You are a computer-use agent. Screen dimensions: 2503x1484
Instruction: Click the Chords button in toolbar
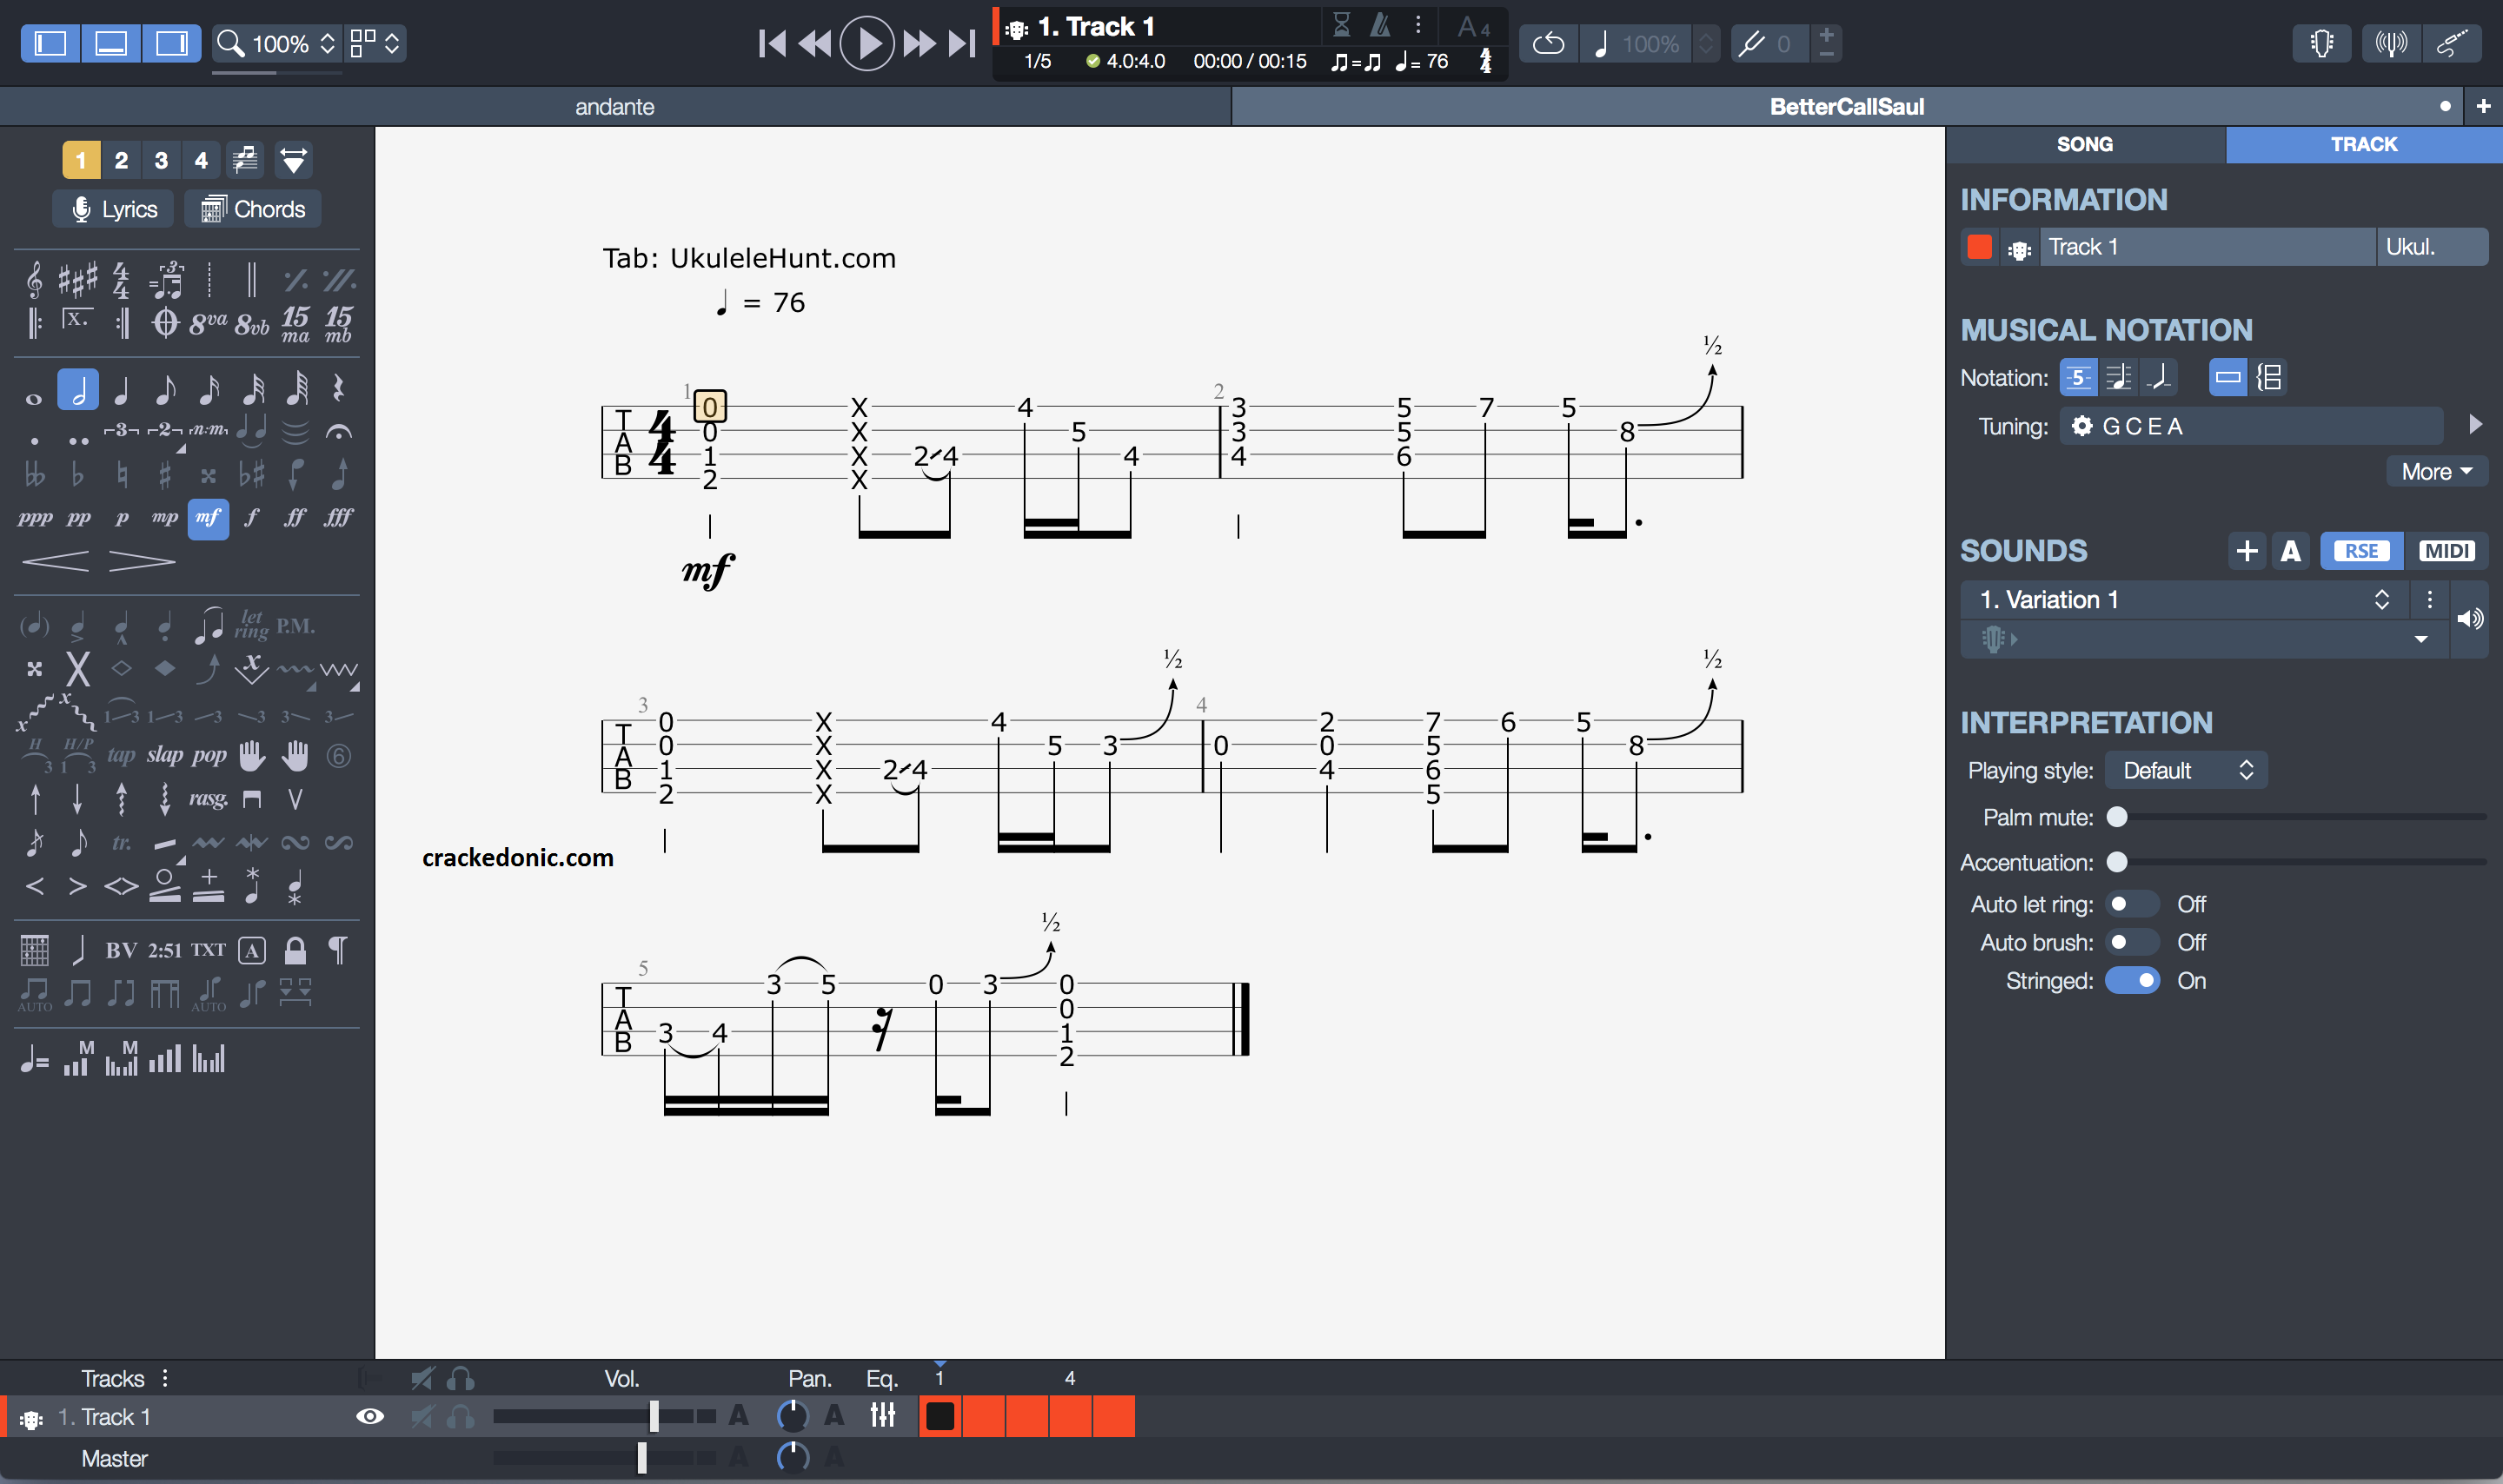click(253, 207)
